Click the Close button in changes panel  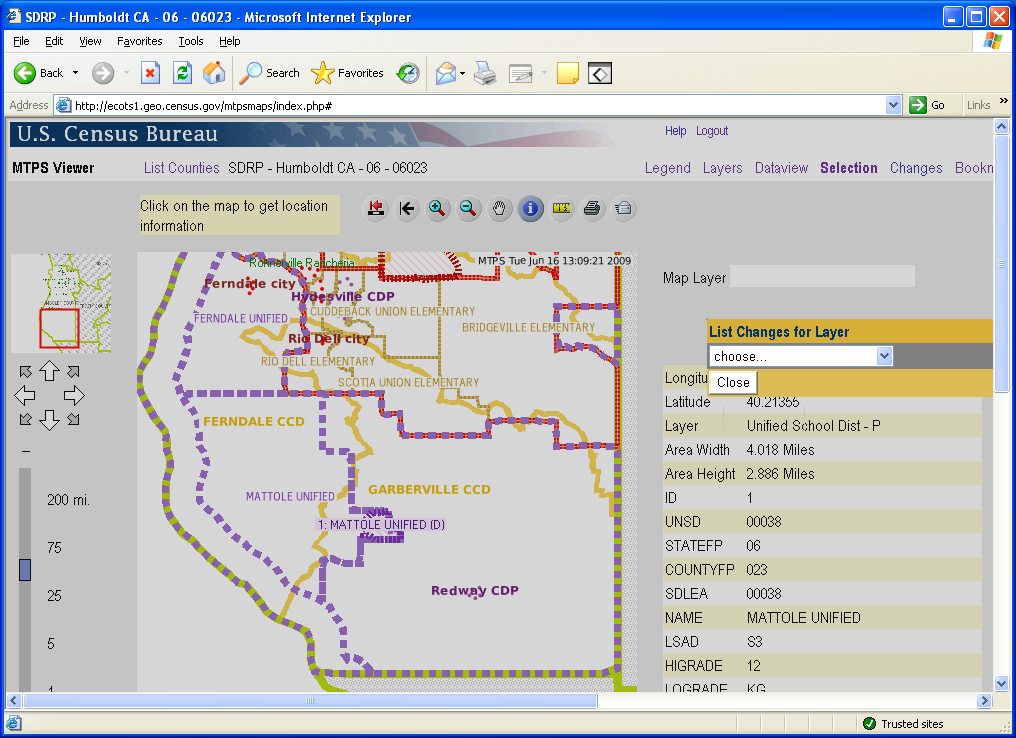pos(733,382)
